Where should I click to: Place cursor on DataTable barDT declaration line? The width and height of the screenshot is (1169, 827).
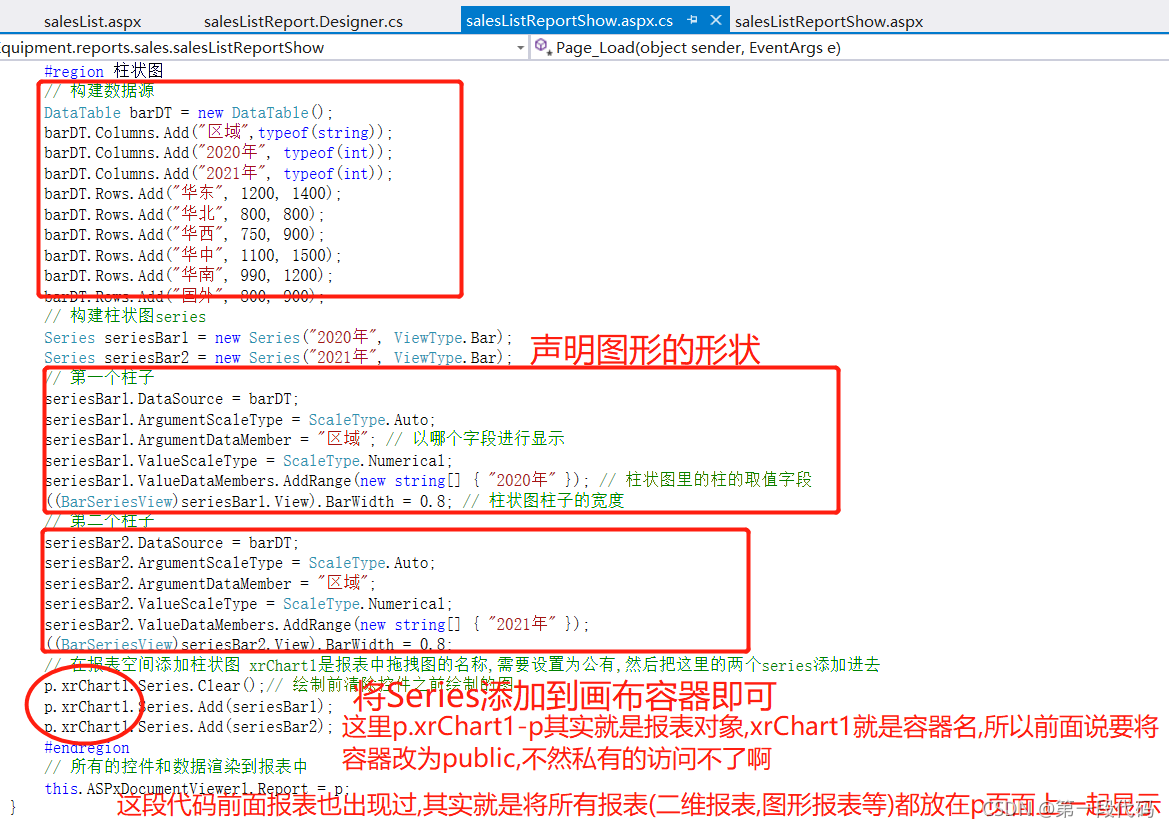point(188,112)
